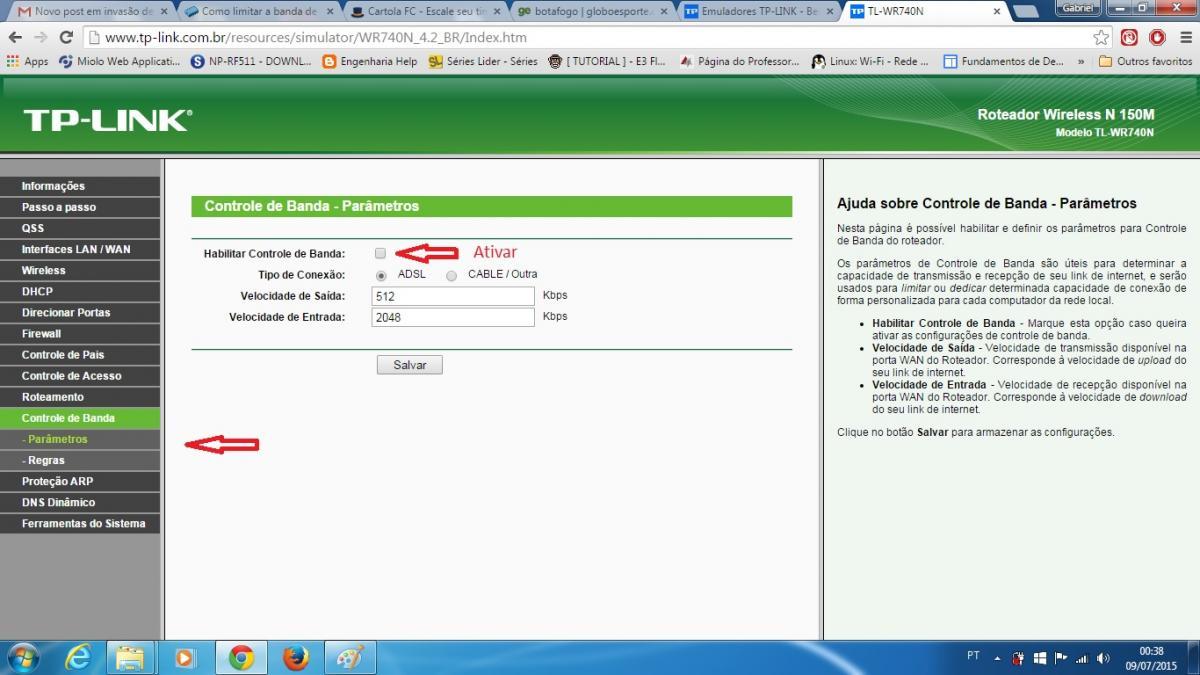1200x675 pixels.
Task: Open the Firewall menu item
Action: 80,333
